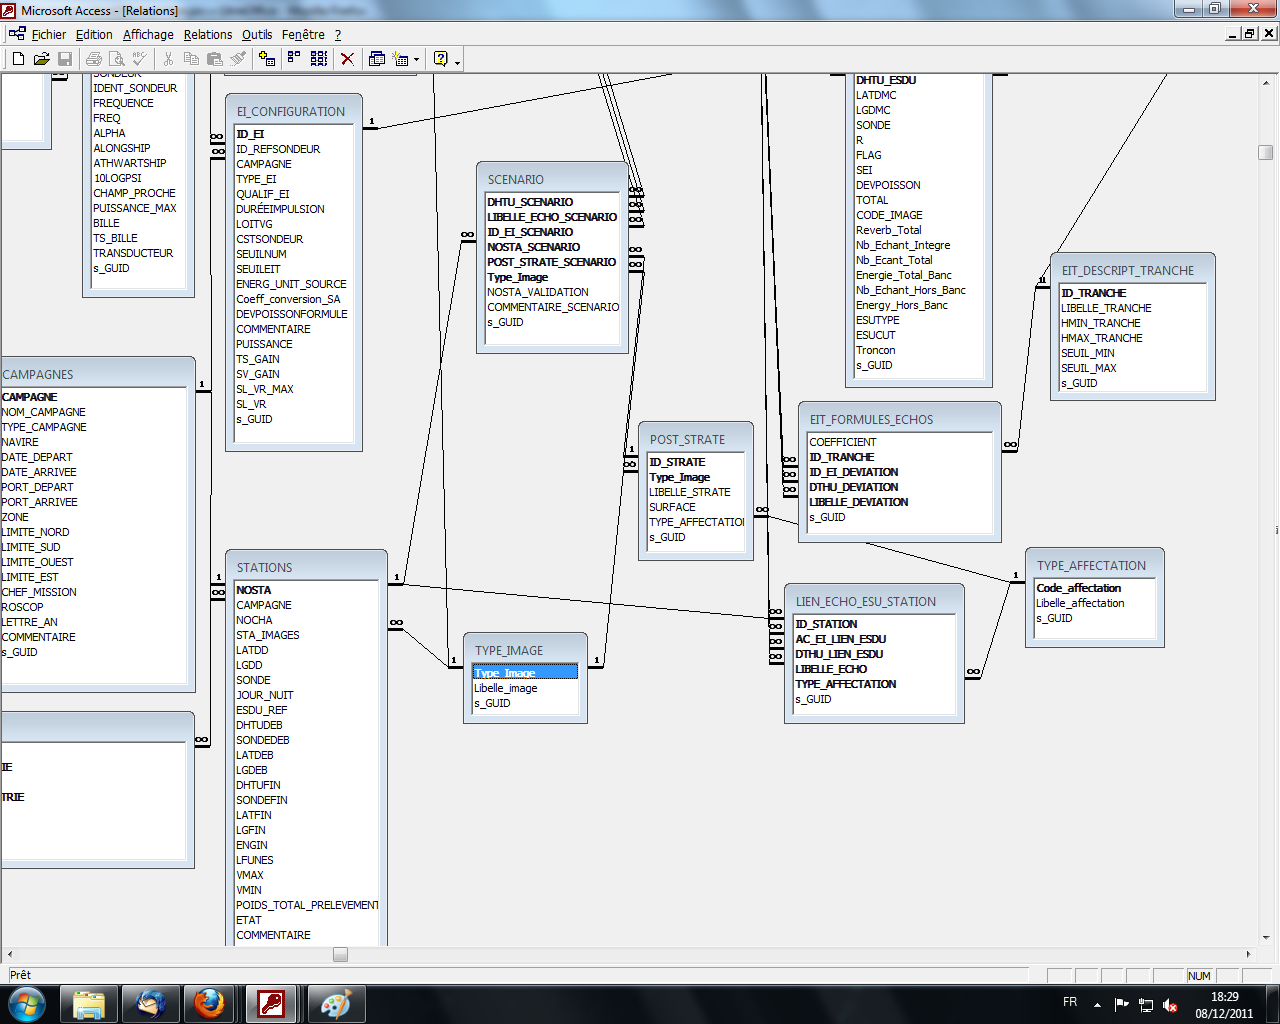Open the ? help menu
Viewport: 1280px width, 1024px height.
[338, 34]
